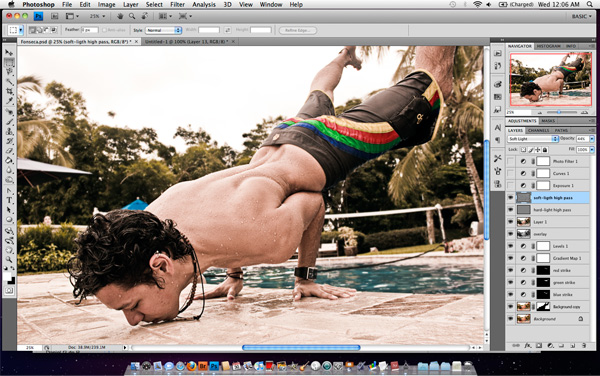This screenshot has height=376, width=600.
Task: Select the Zoom tool in toolbox
Action: tap(9, 260)
